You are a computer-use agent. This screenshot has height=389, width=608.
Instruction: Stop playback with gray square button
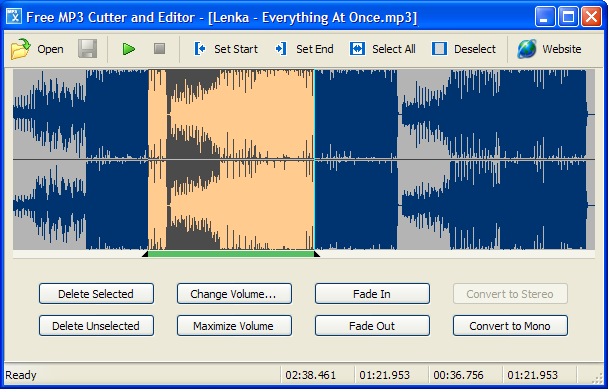[x=159, y=49]
